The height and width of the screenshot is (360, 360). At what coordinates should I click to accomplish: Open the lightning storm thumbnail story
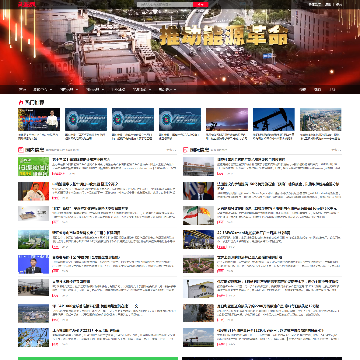coord(227,119)
